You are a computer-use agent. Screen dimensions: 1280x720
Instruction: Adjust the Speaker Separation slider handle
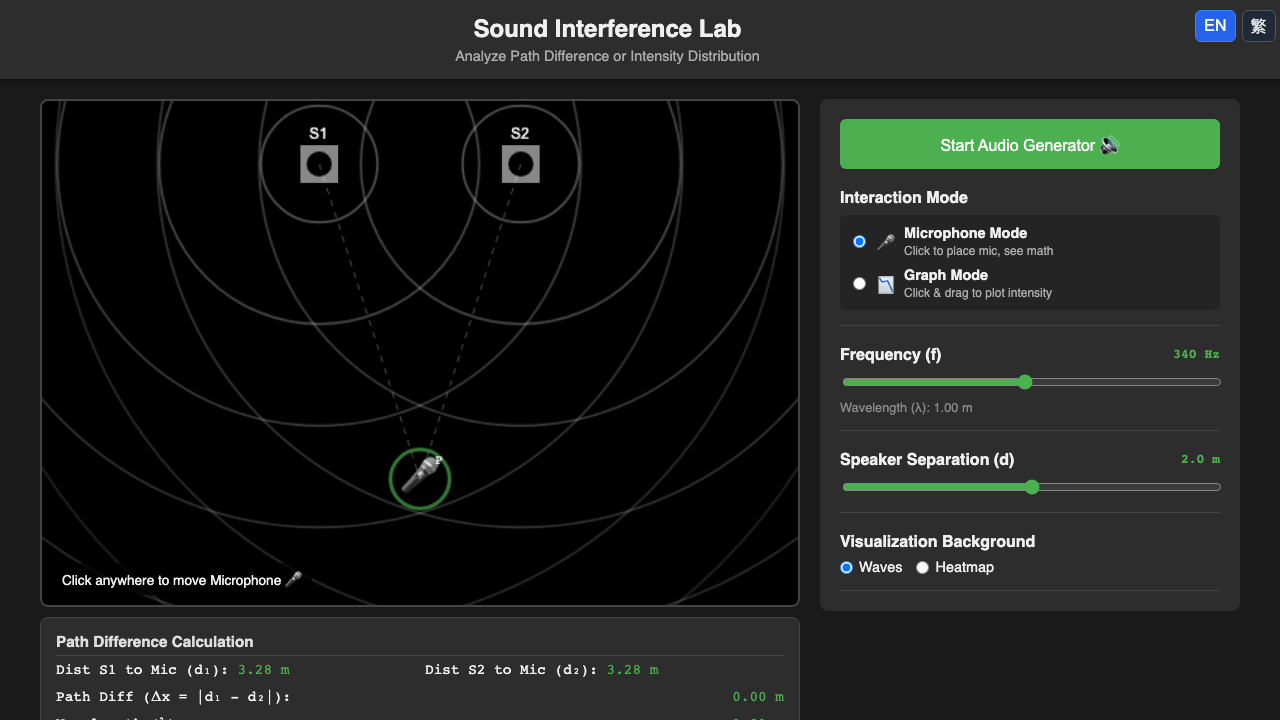(1032, 487)
